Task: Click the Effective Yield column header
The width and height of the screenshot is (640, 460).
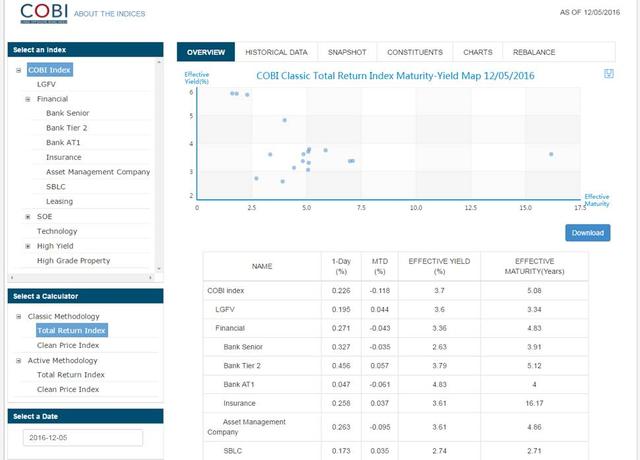Action: click(x=439, y=266)
